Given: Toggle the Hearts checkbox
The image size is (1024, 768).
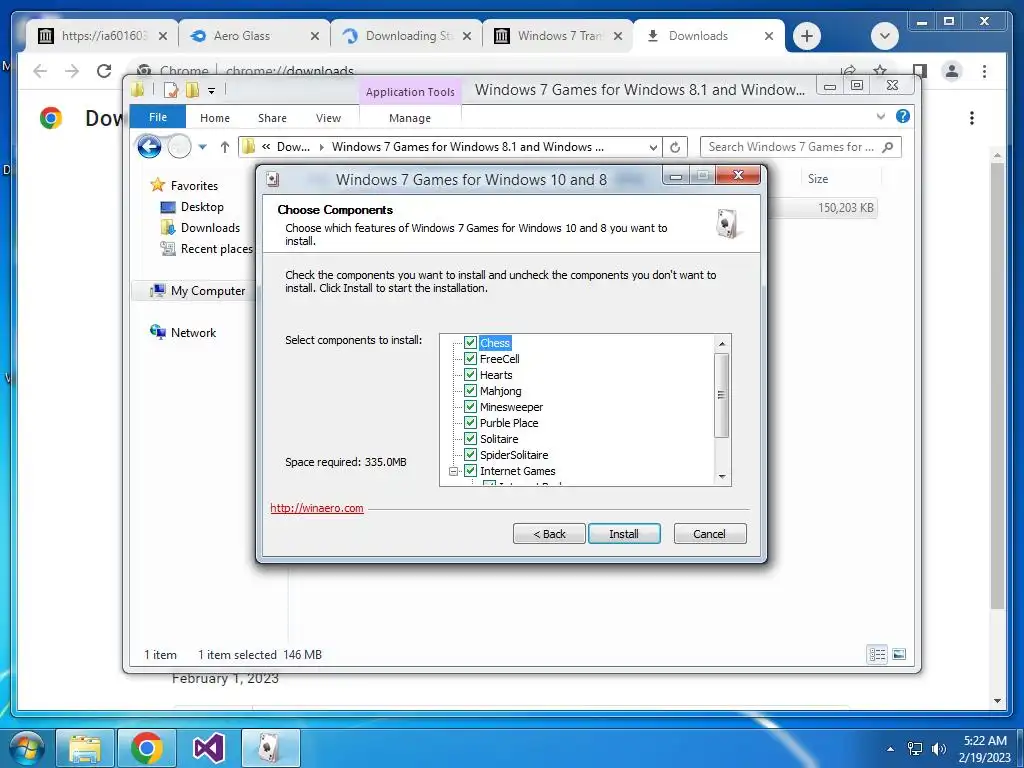Looking at the screenshot, I should (x=470, y=375).
